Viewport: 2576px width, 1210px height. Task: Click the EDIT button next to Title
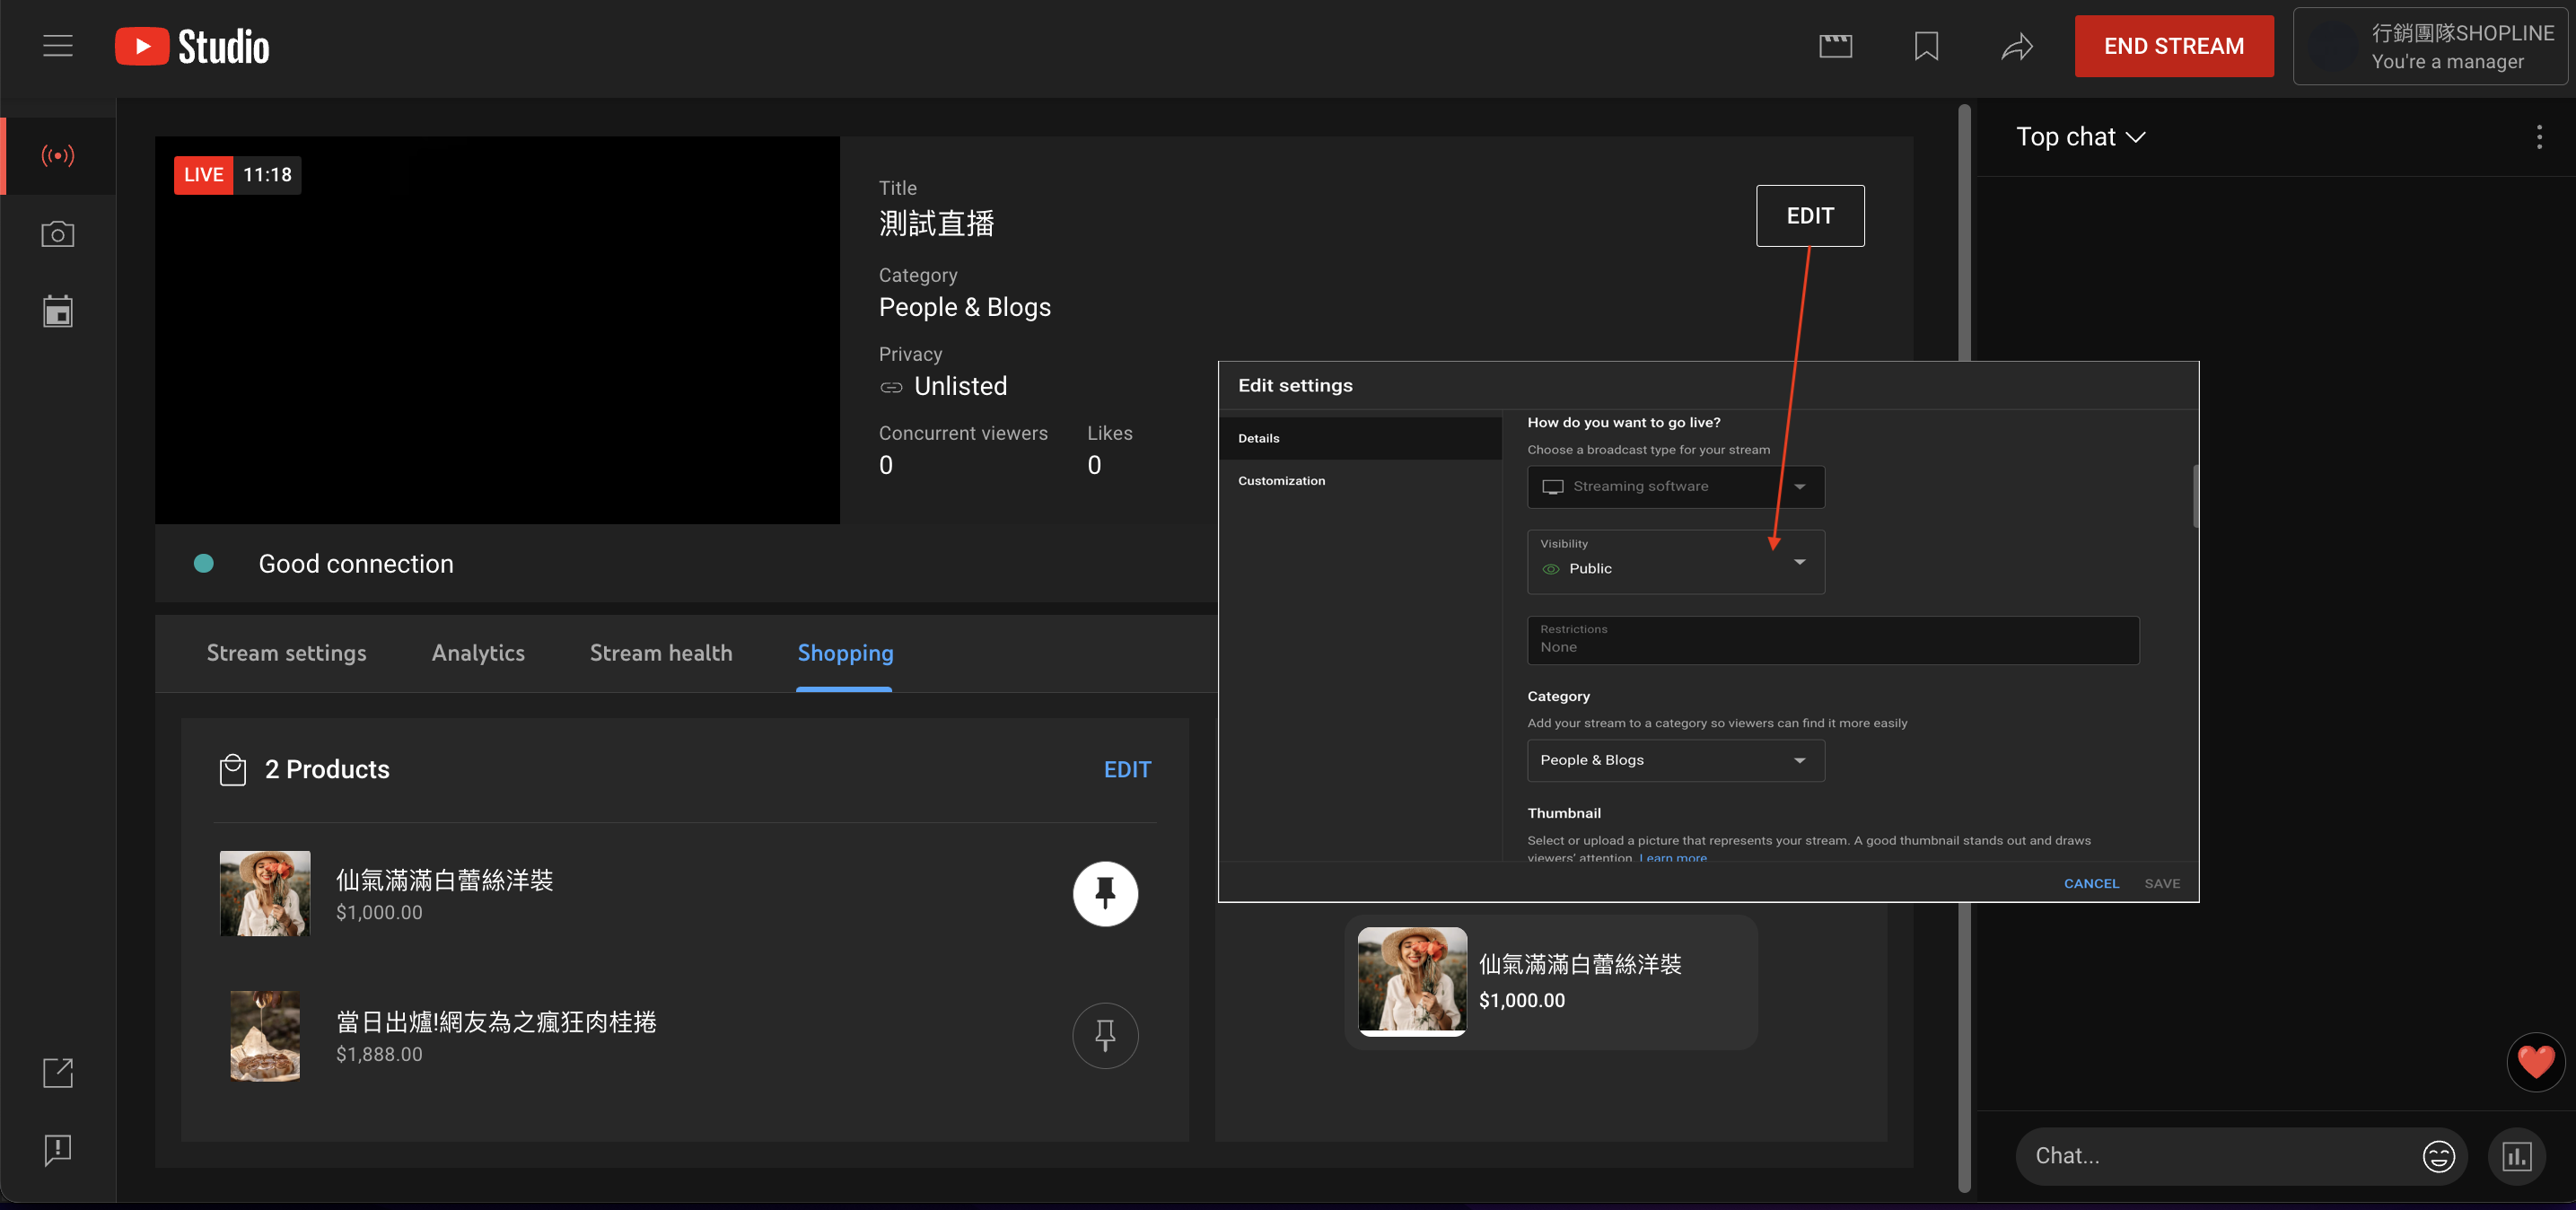1809,216
